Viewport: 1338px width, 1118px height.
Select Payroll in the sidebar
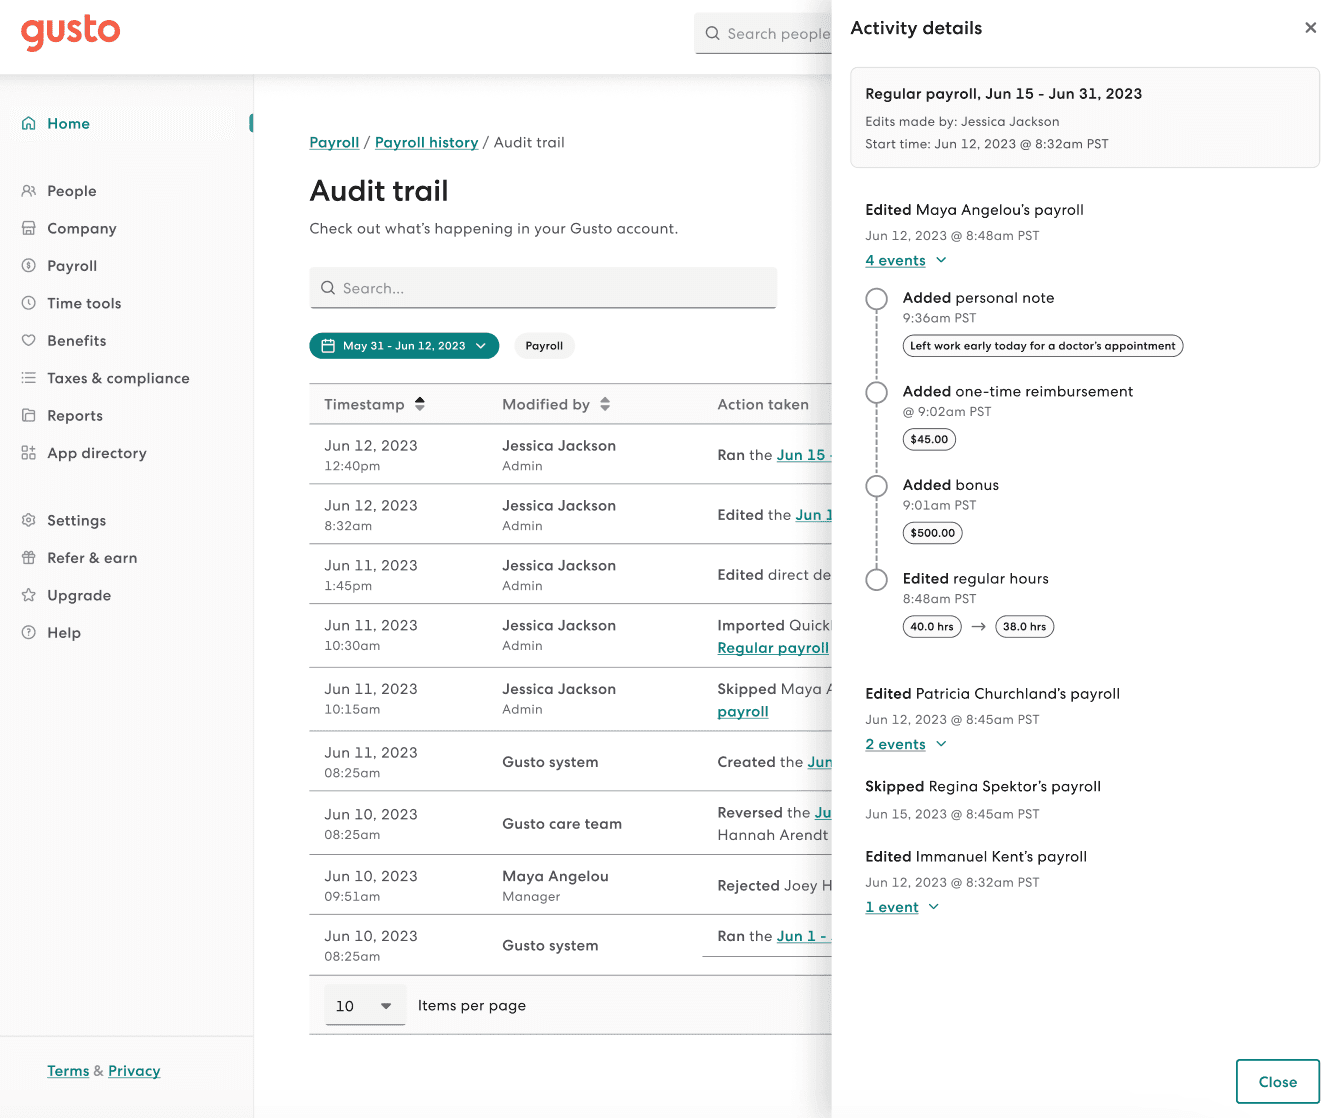[x=72, y=266]
